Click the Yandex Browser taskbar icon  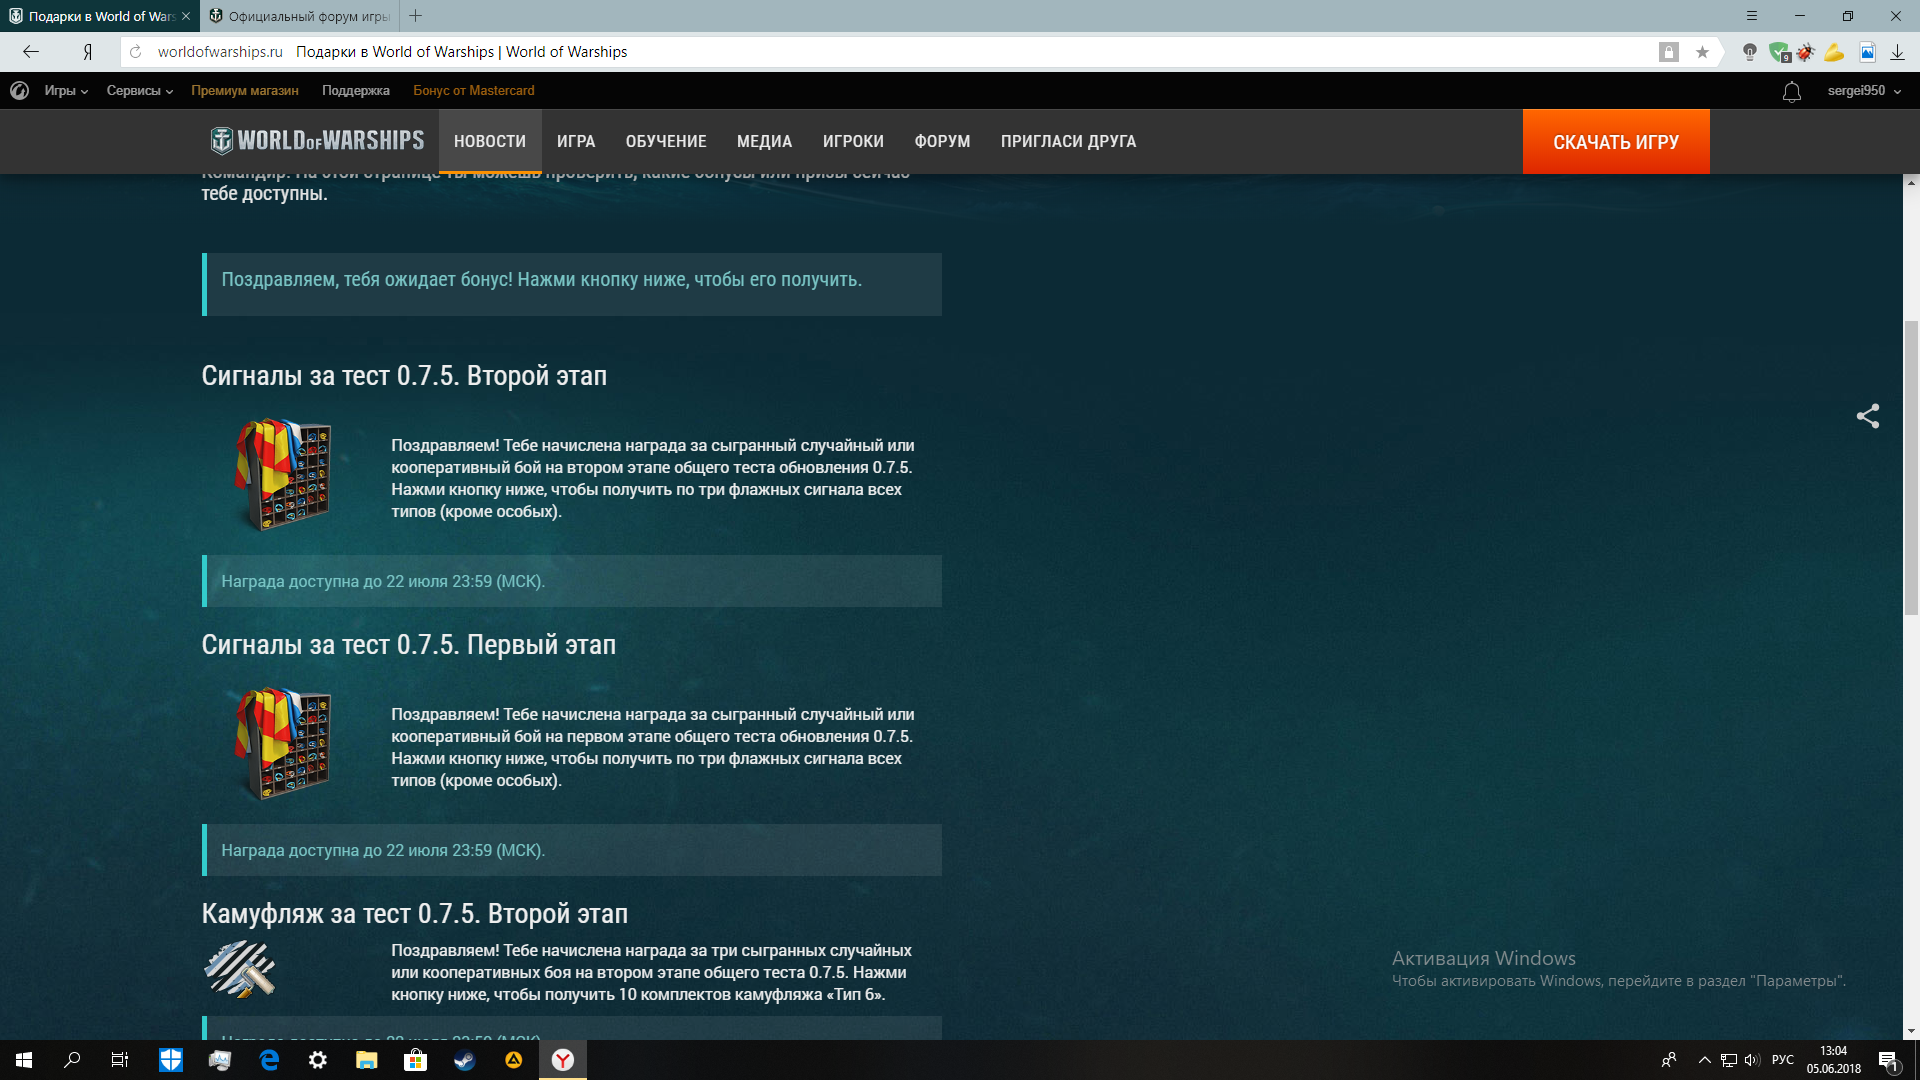point(563,1060)
